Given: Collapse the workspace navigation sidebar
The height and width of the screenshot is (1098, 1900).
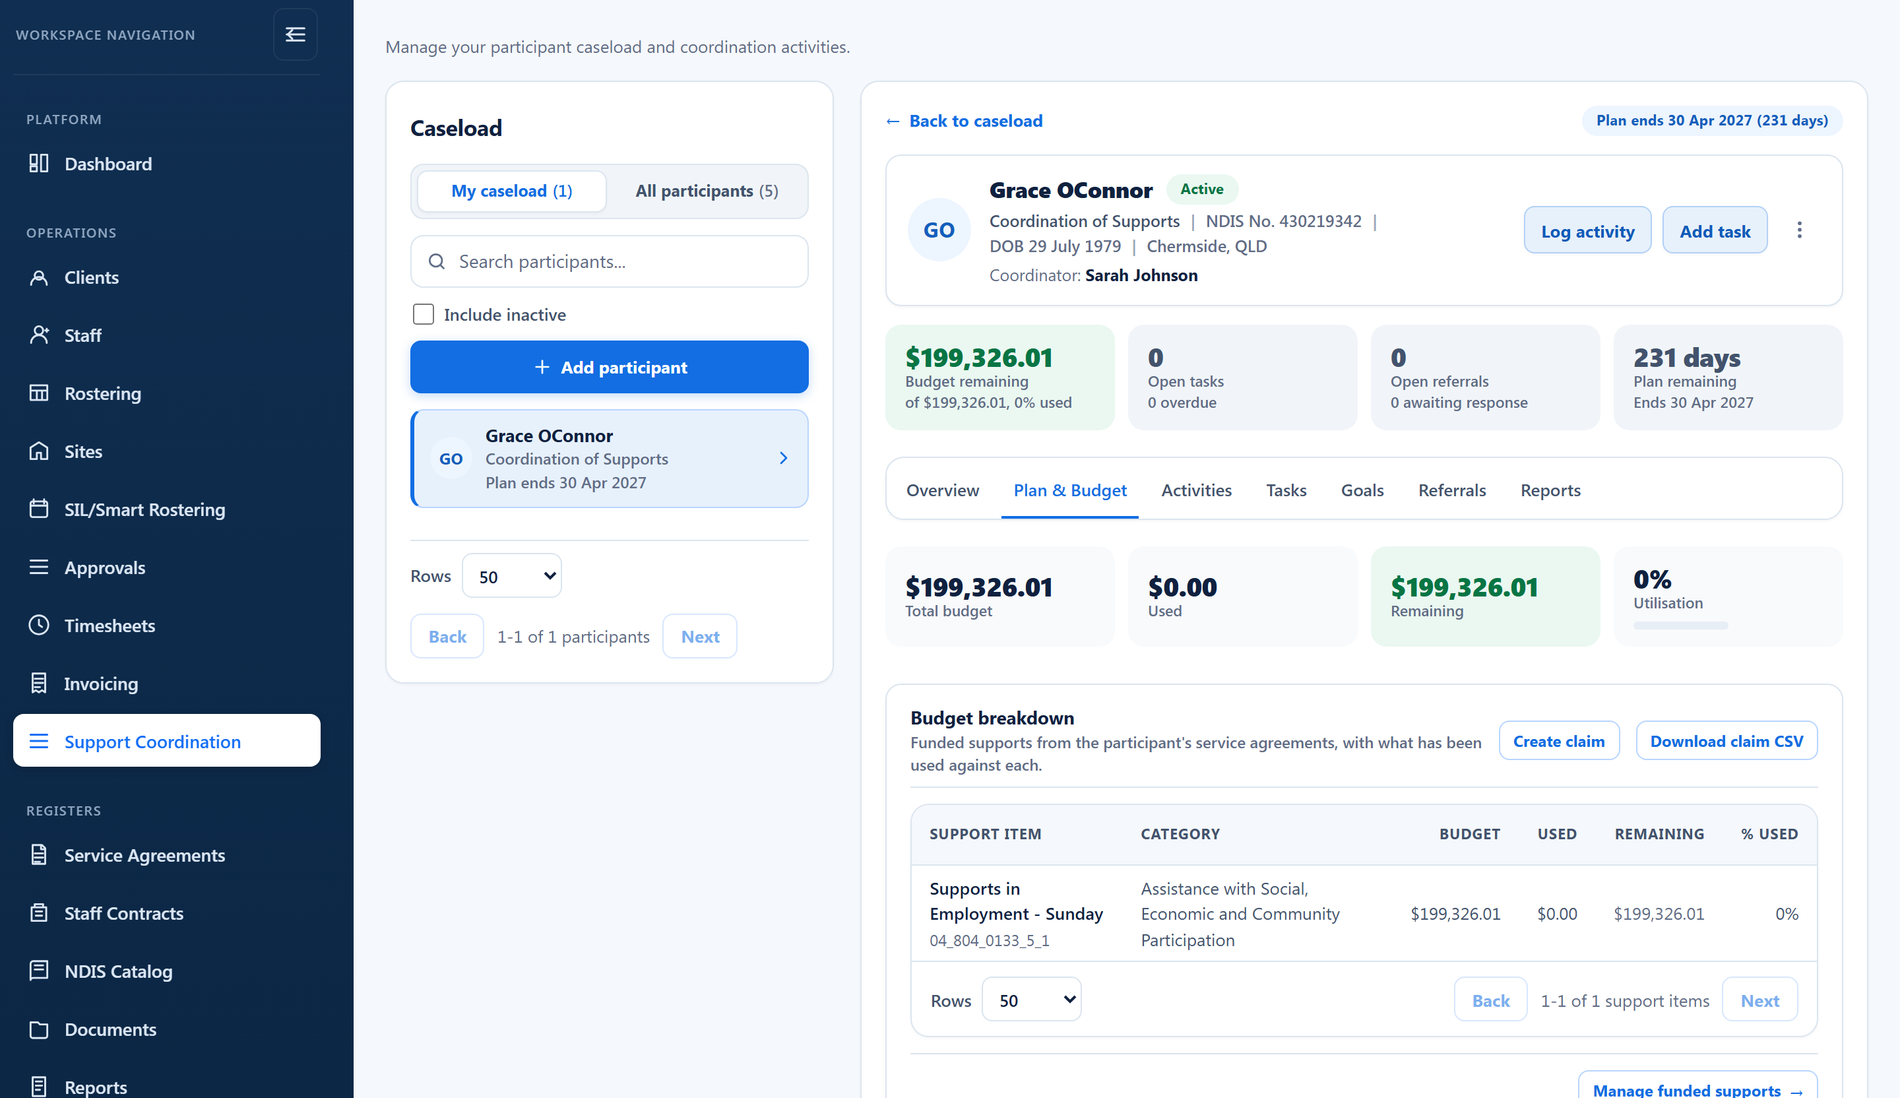Looking at the screenshot, I should (x=295, y=35).
